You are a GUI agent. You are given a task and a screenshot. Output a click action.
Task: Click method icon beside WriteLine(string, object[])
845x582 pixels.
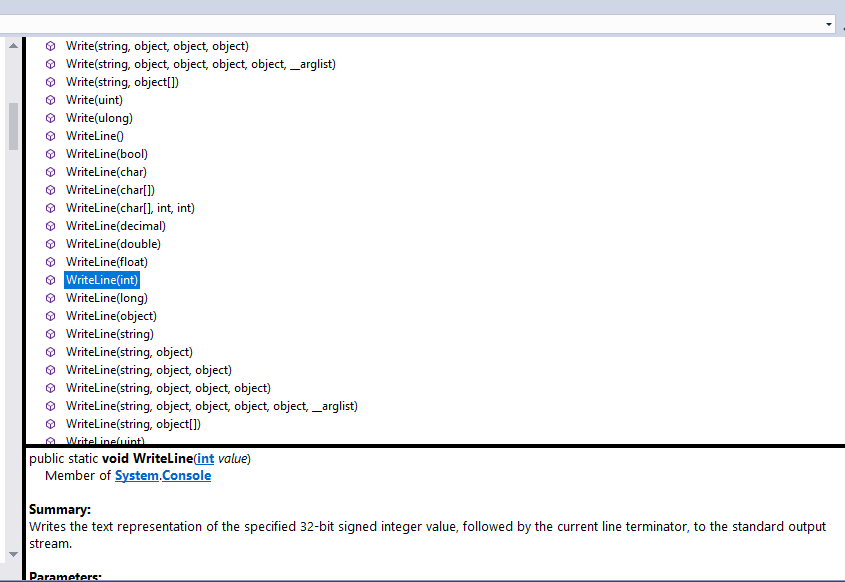pyautogui.click(x=51, y=424)
